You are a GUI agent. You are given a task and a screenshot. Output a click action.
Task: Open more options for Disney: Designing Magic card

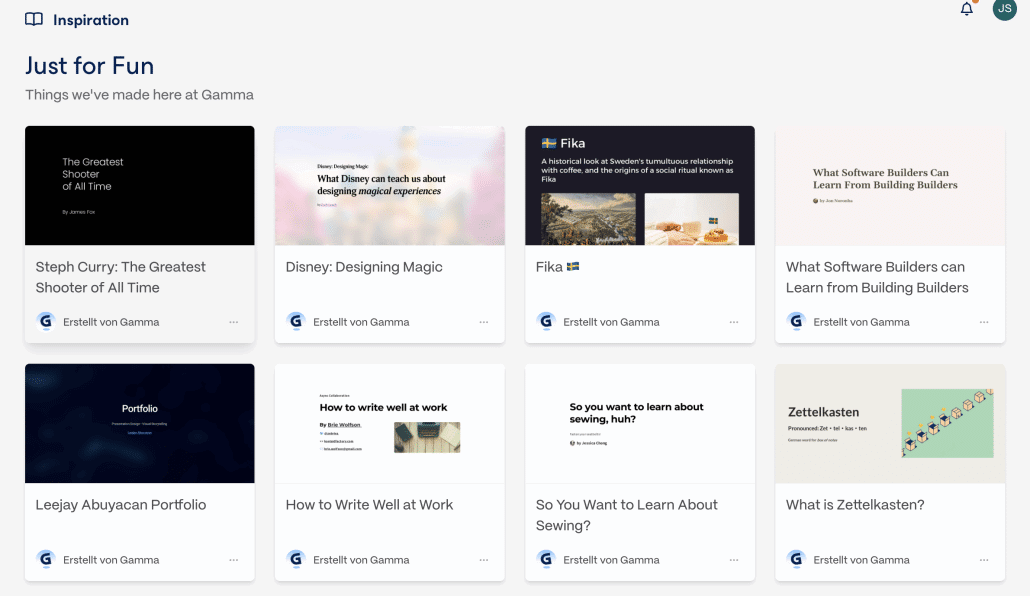coord(484,322)
